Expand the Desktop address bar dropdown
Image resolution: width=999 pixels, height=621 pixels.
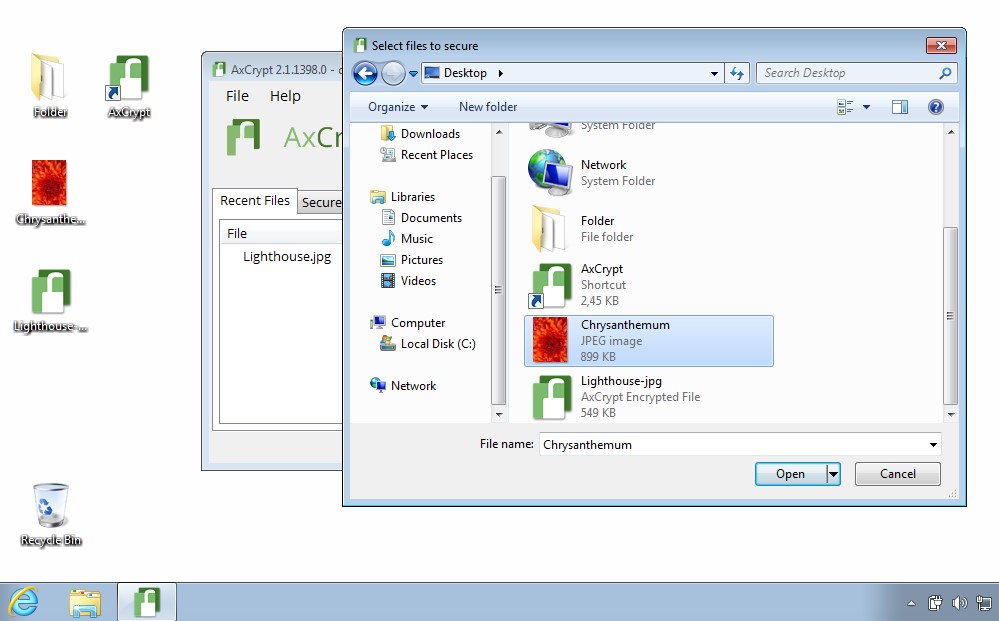tap(714, 74)
